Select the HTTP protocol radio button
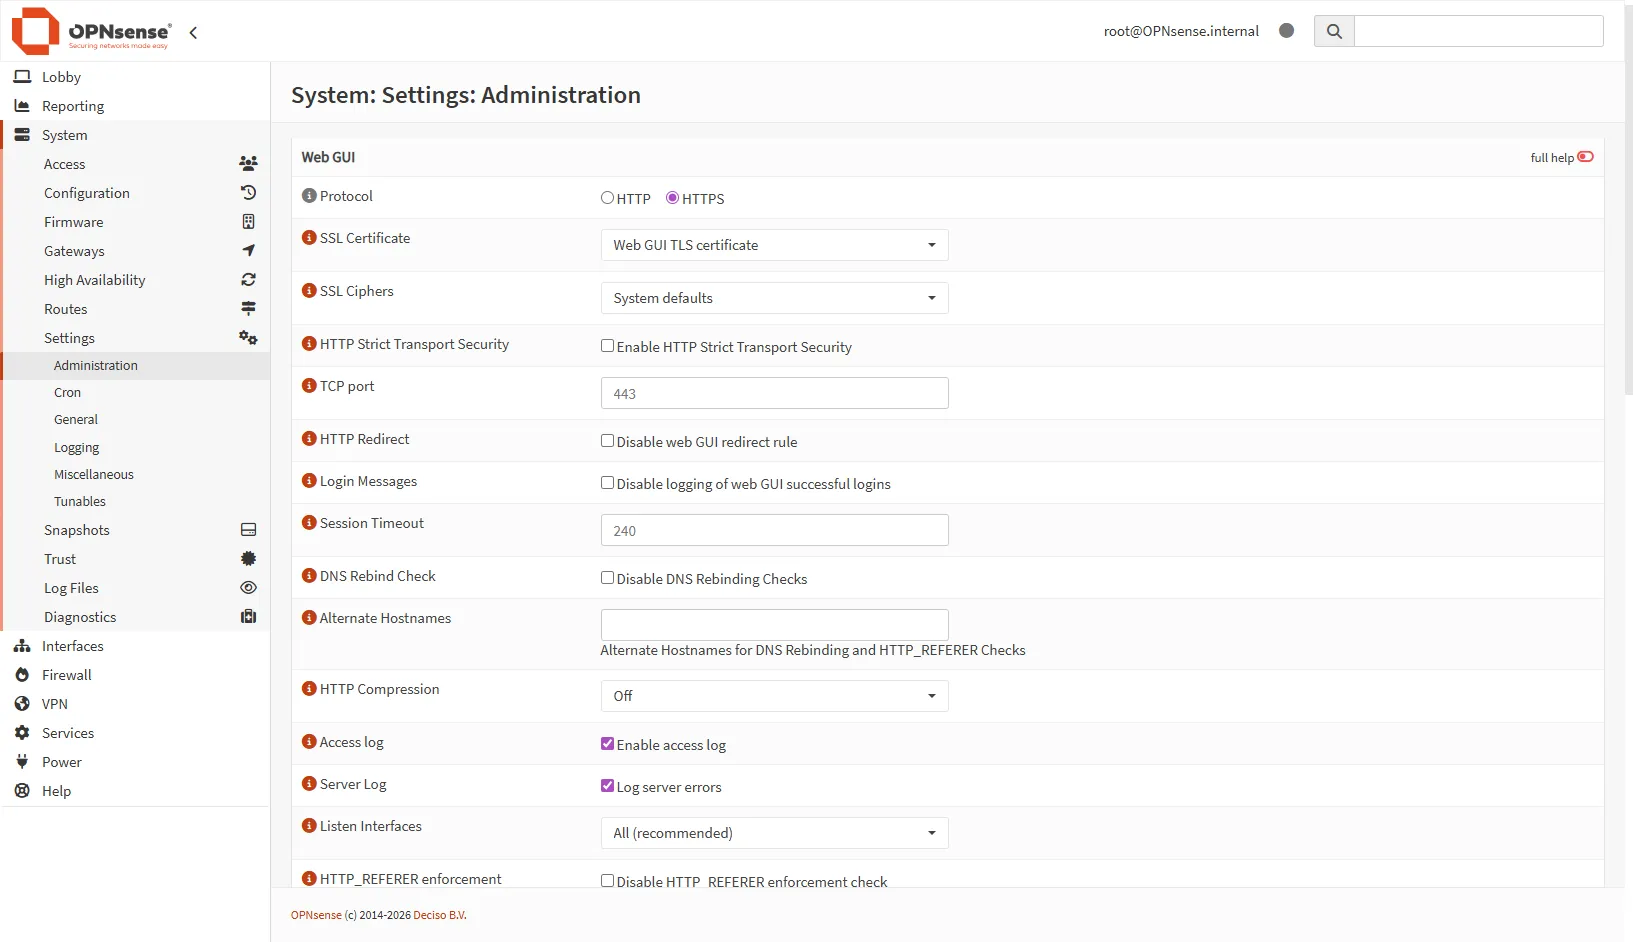 [x=607, y=198]
